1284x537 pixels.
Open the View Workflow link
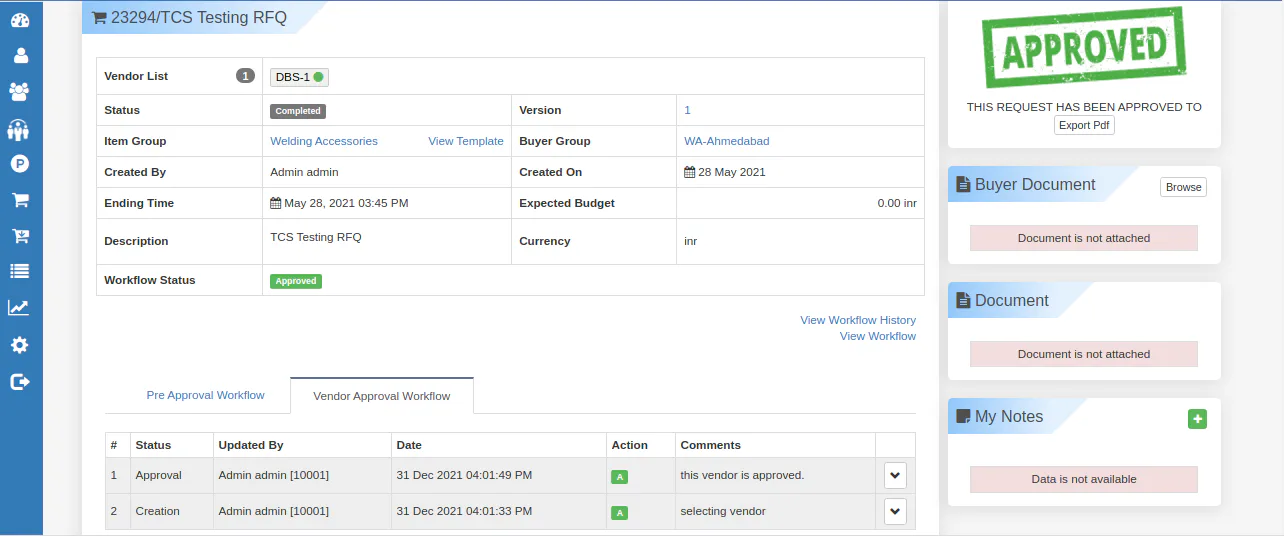click(878, 336)
